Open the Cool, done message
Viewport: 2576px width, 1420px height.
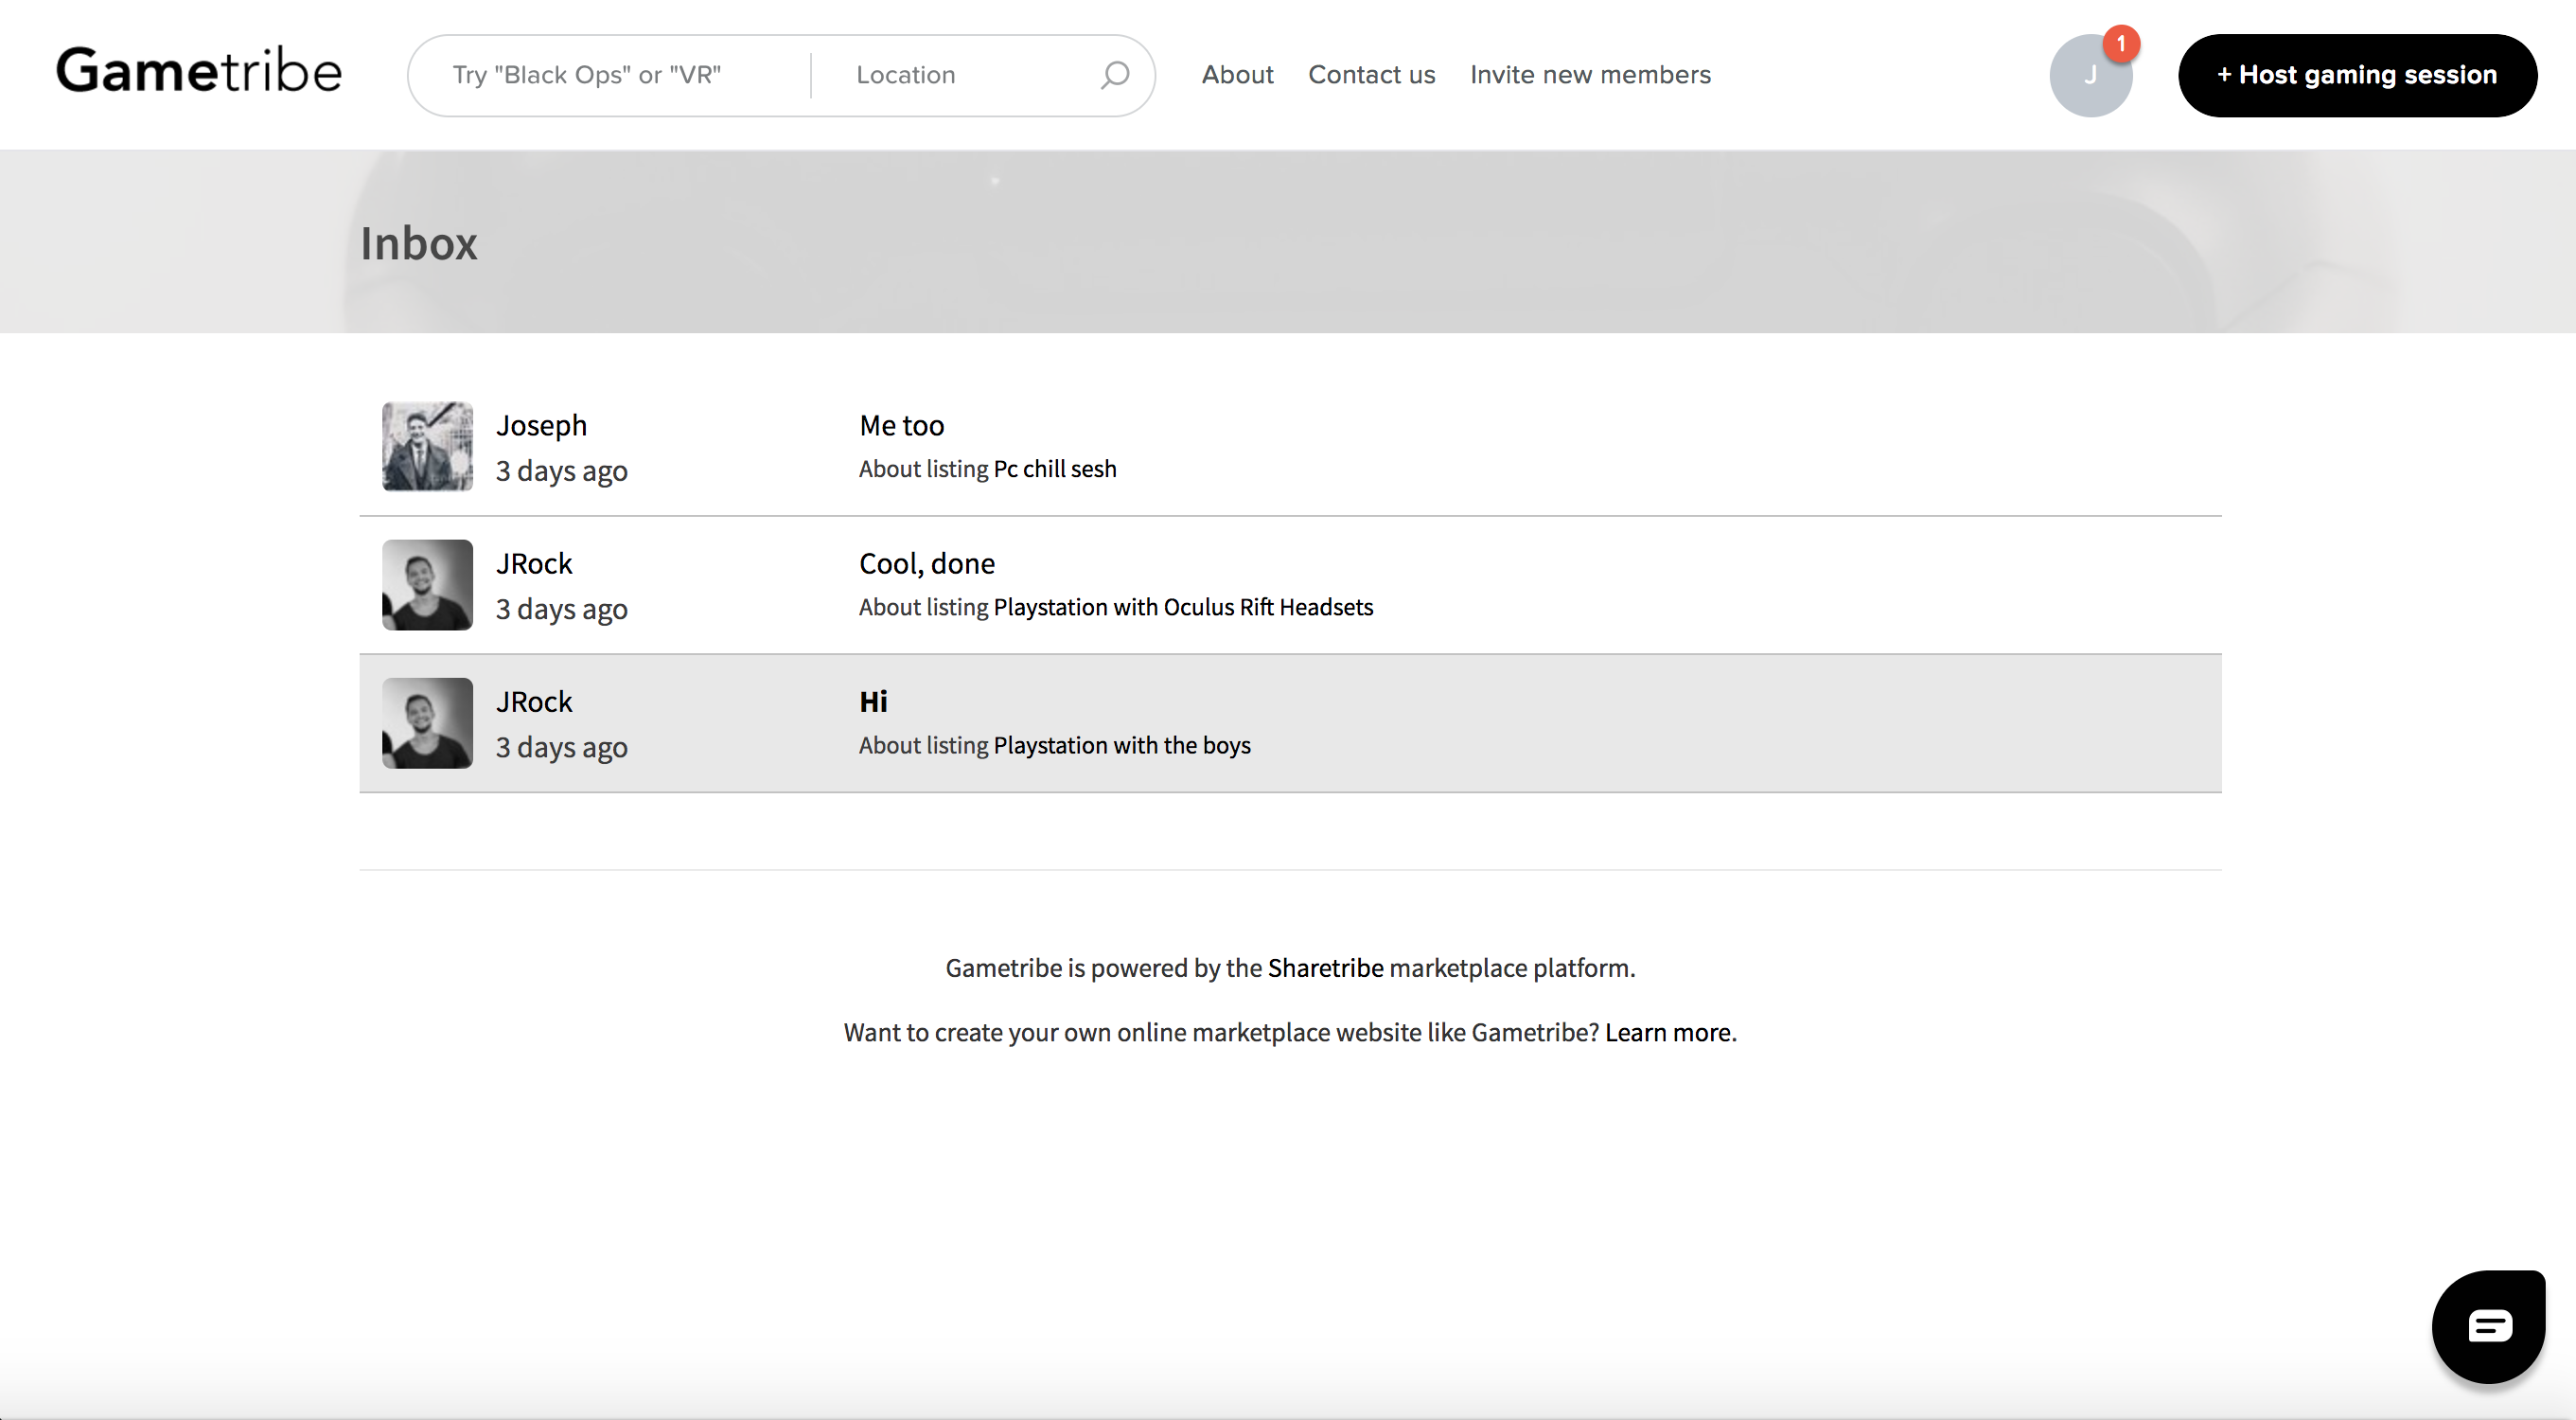pyautogui.click(x=926, y=564)
